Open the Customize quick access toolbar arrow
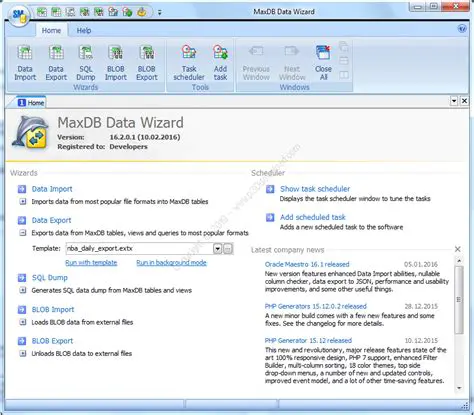The image size is (474, 415). [160, 13]
